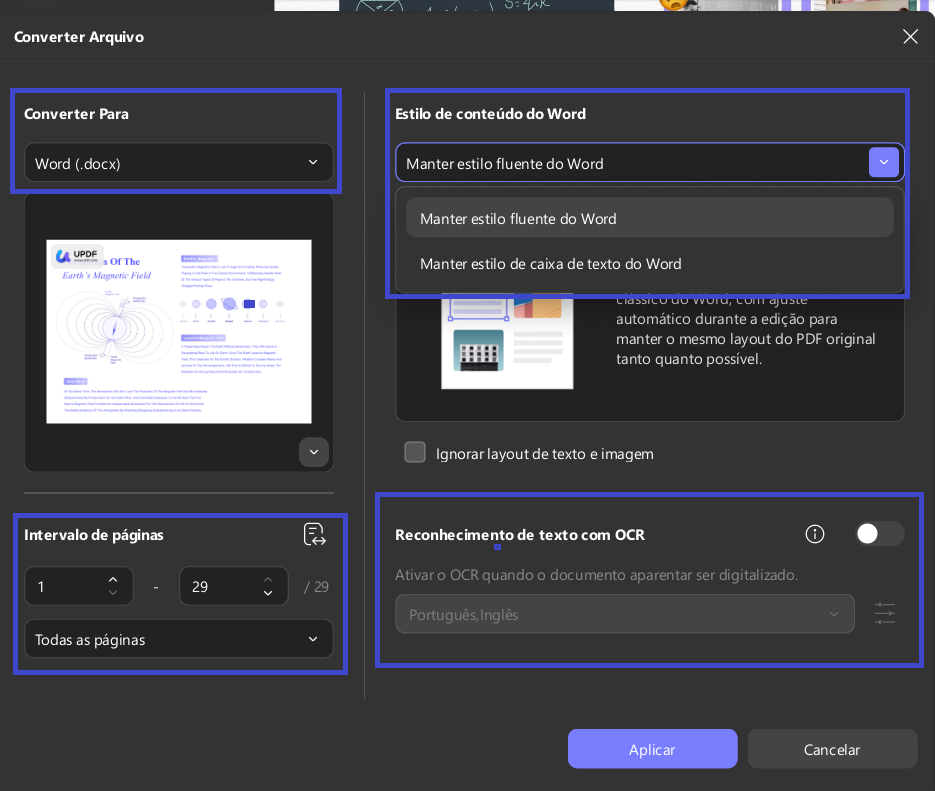Expand the Todas as páginas dropdown
This screenshot has width=935, height=791.
[x=178, y=639]
